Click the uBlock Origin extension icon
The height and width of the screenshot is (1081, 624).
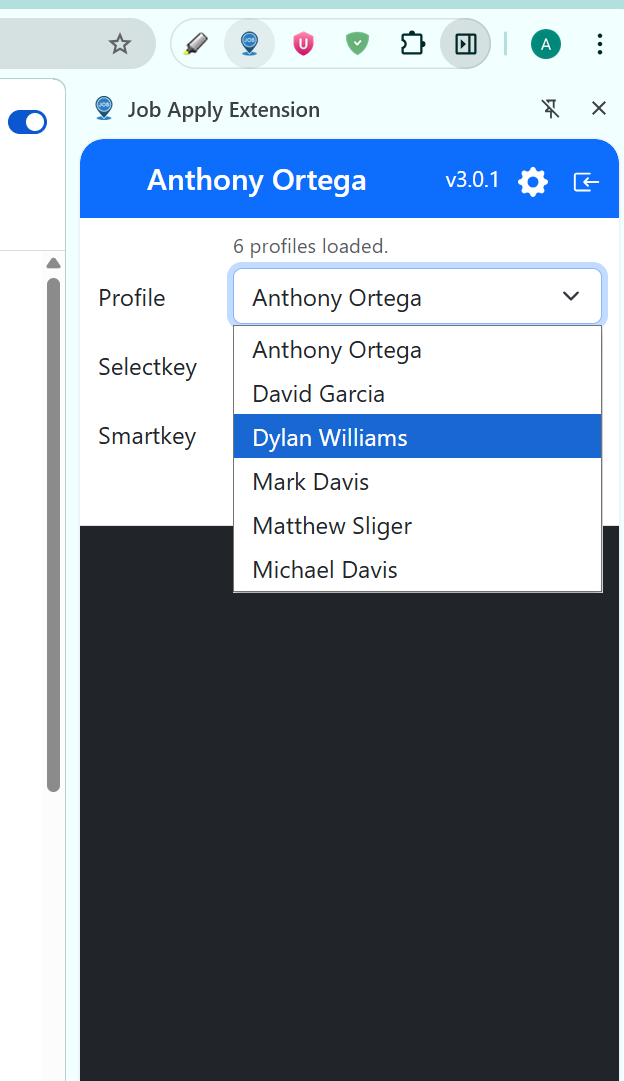303,43
